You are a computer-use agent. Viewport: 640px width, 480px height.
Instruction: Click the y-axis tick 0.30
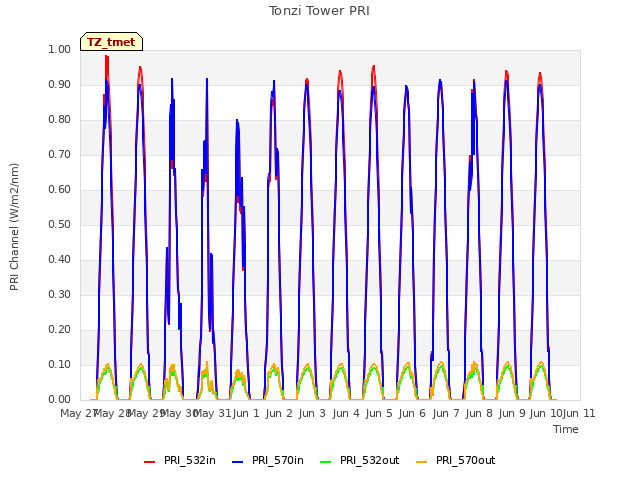point(60,294)
